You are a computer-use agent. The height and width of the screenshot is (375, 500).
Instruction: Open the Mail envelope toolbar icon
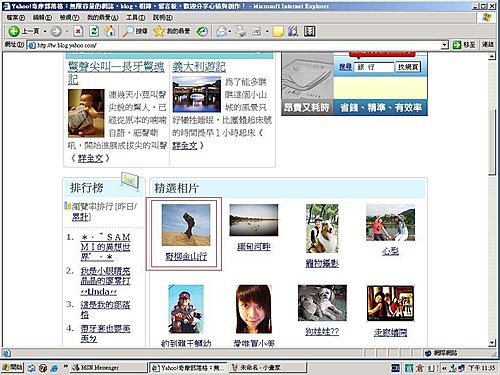pyautogui.click(x=221, y=31)
